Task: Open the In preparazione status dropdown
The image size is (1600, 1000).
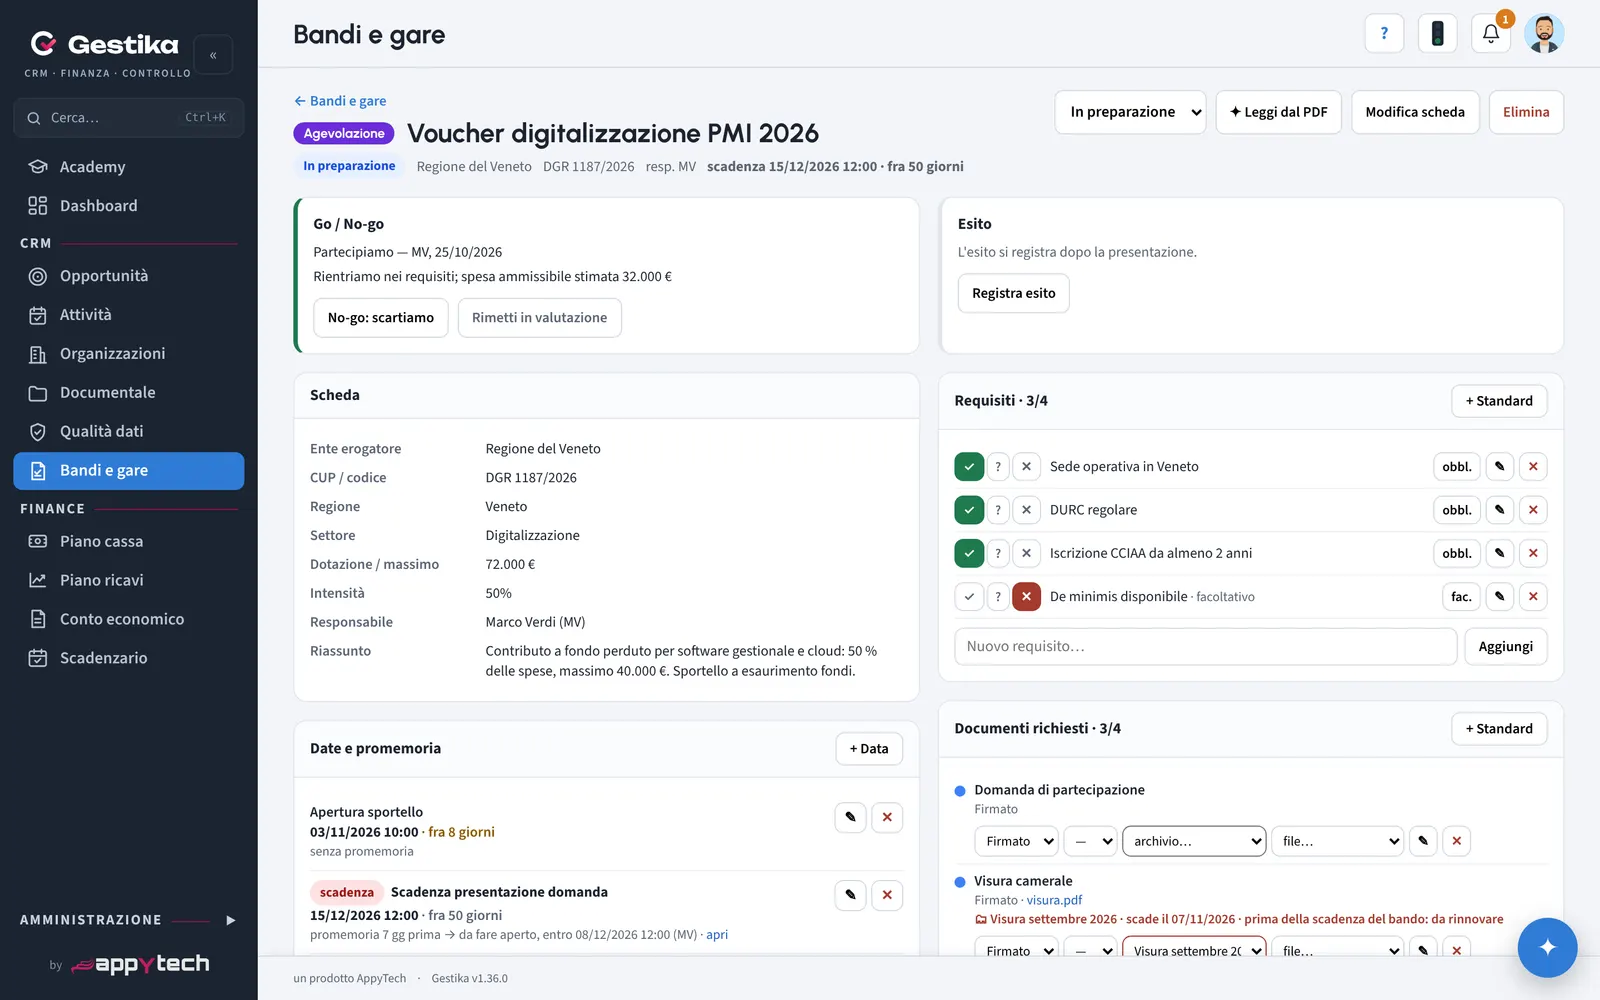Action: 1130,112
